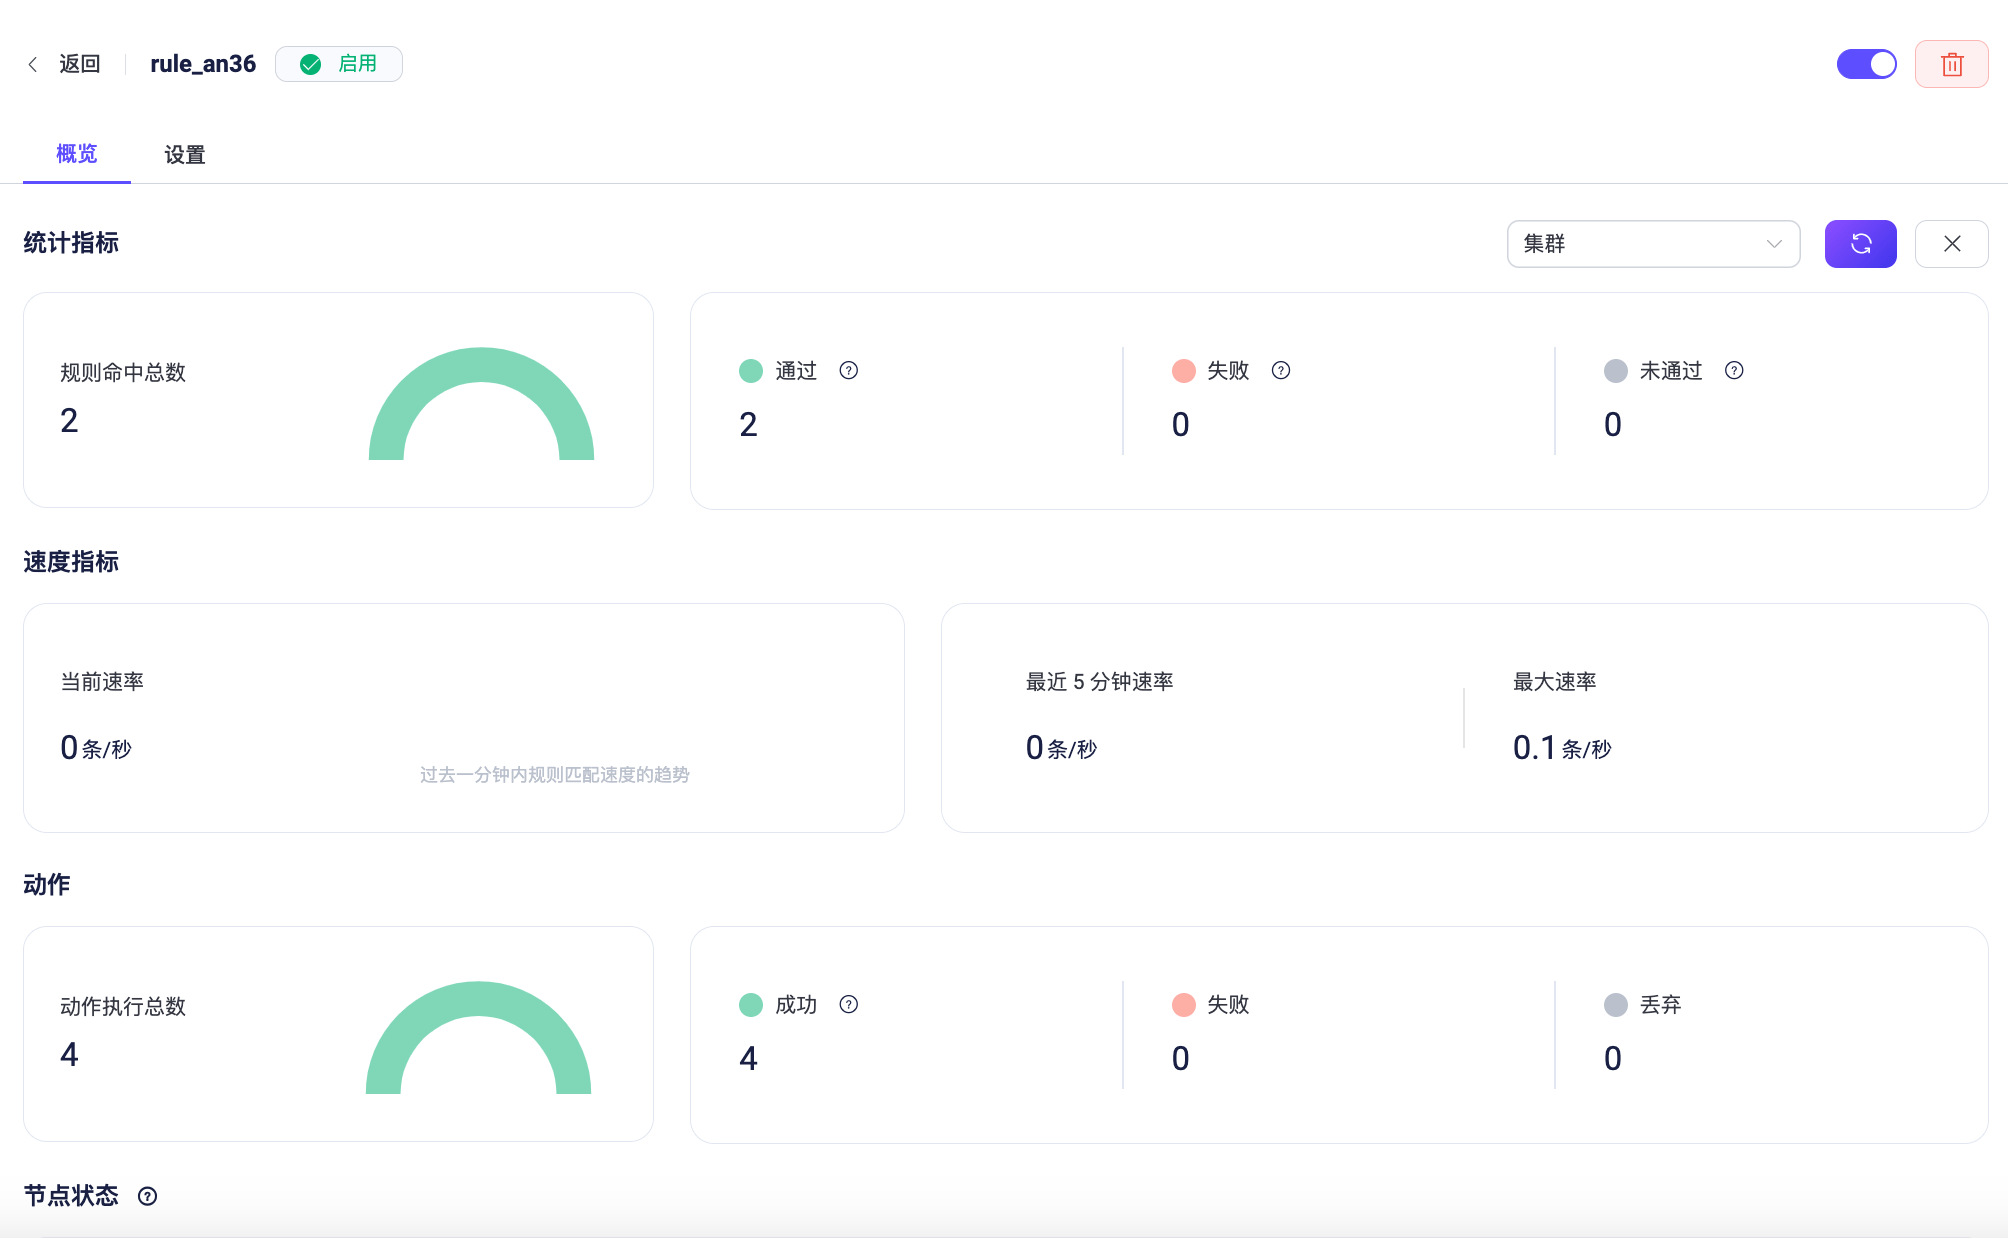Click the 启用 status badge

(339, 64)
